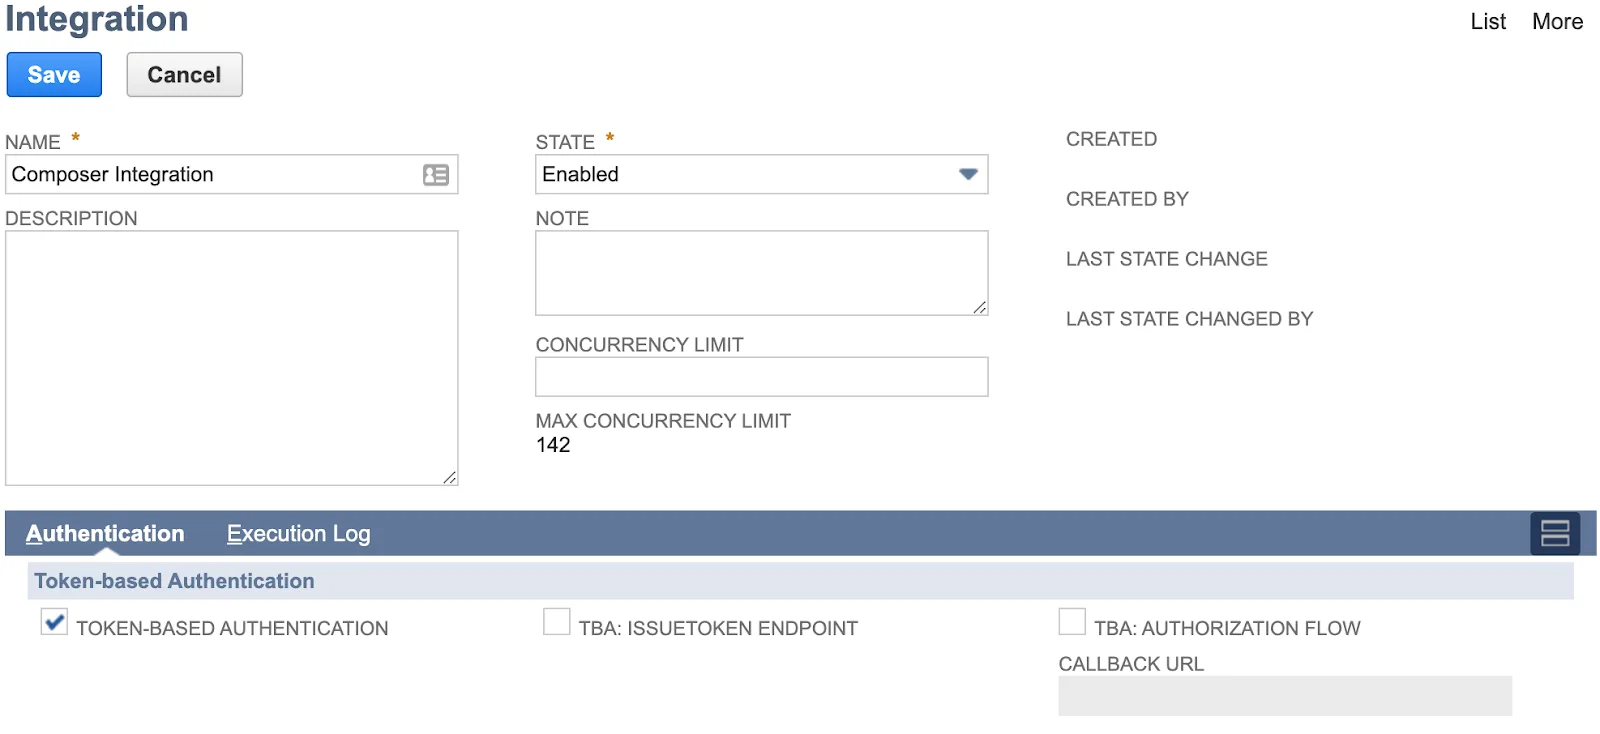Screen dimensions: 1600x734
Task: Click the Callback URL field
Action: click(x=1283, y=695)
